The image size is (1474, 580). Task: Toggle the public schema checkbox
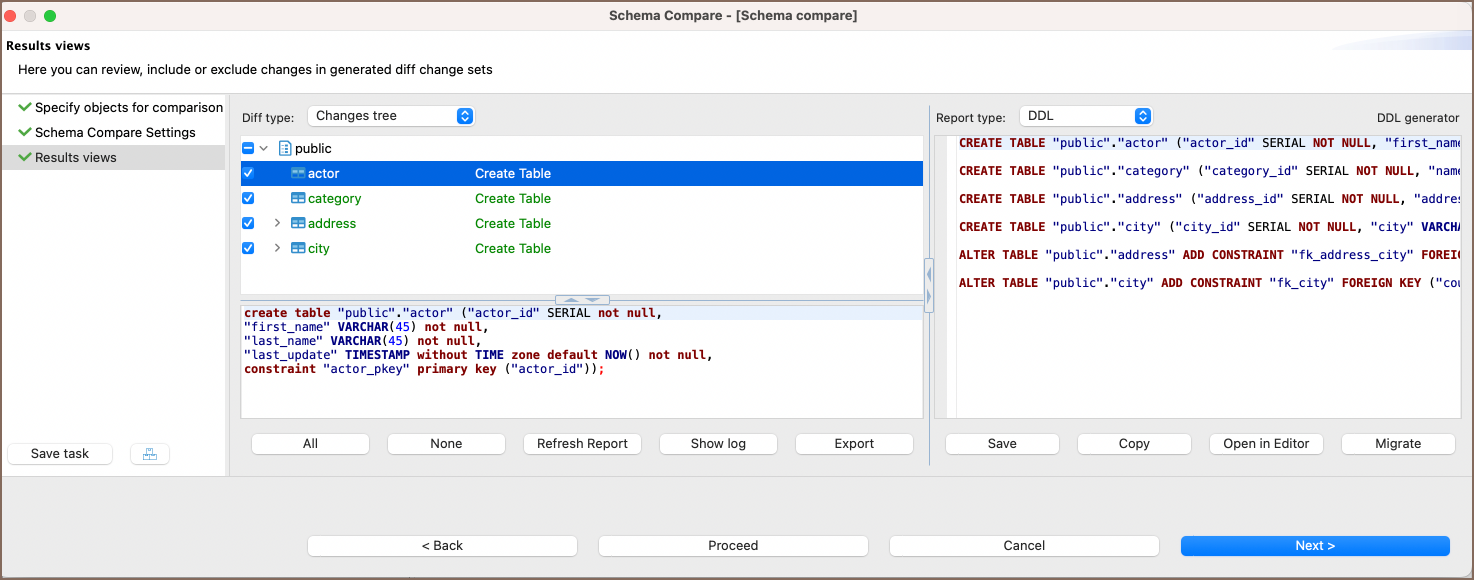(249, 148)
